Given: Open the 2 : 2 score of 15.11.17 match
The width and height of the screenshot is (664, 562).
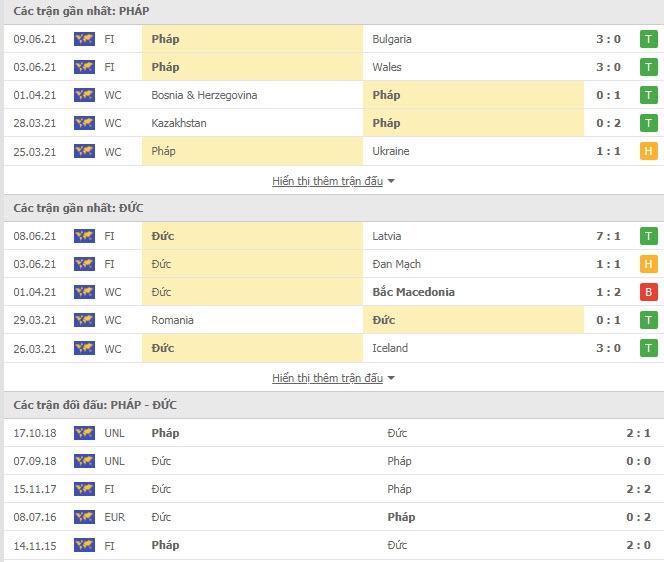Looking at the screenshot, I should (638, 489).
